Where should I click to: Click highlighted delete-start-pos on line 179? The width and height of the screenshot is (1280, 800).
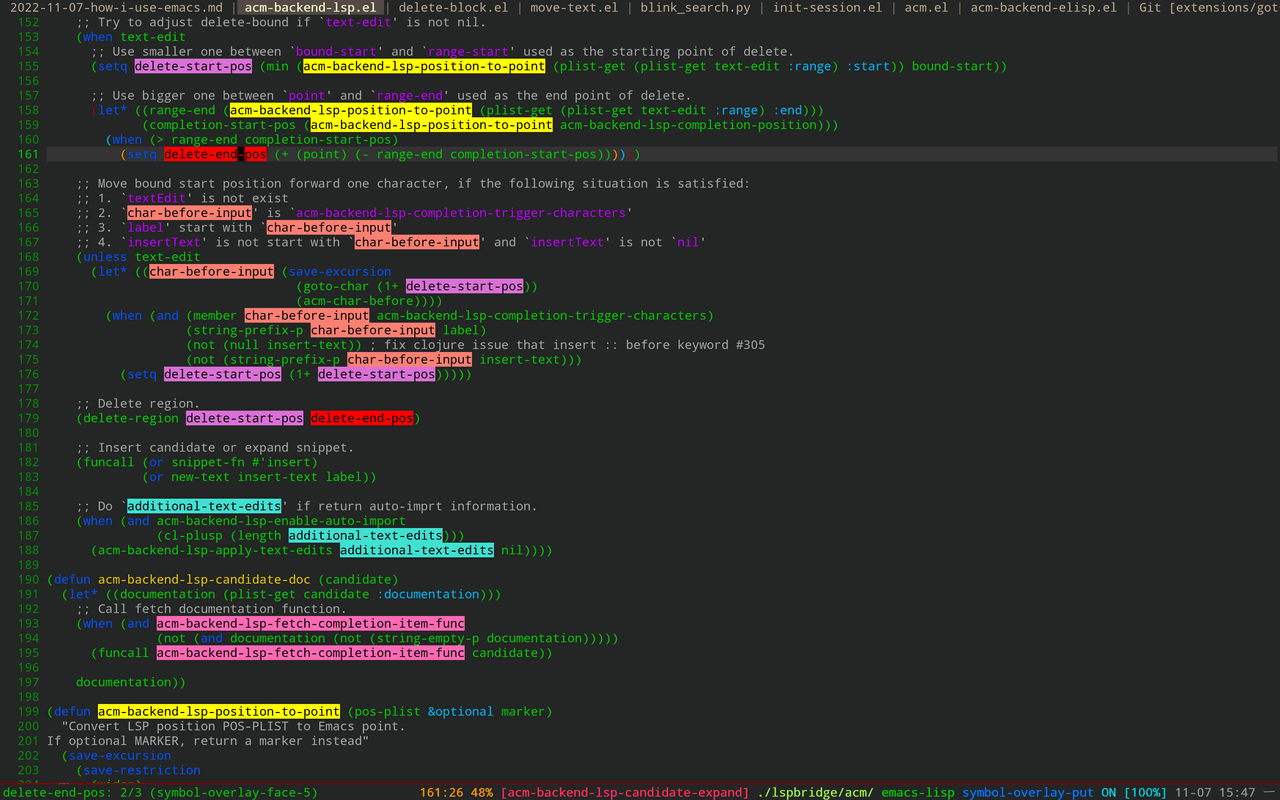pyautogui.click(x=244, y=418)
